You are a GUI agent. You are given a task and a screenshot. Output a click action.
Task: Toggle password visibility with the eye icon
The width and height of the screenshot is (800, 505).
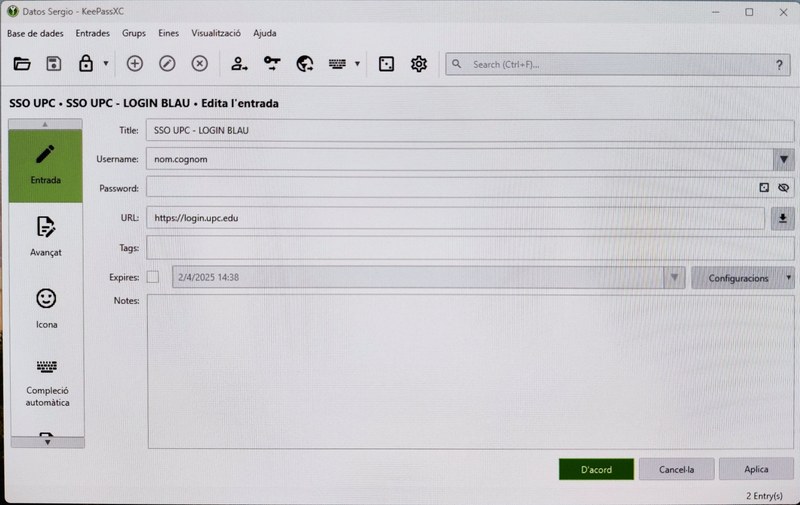[x=783, y=187]
